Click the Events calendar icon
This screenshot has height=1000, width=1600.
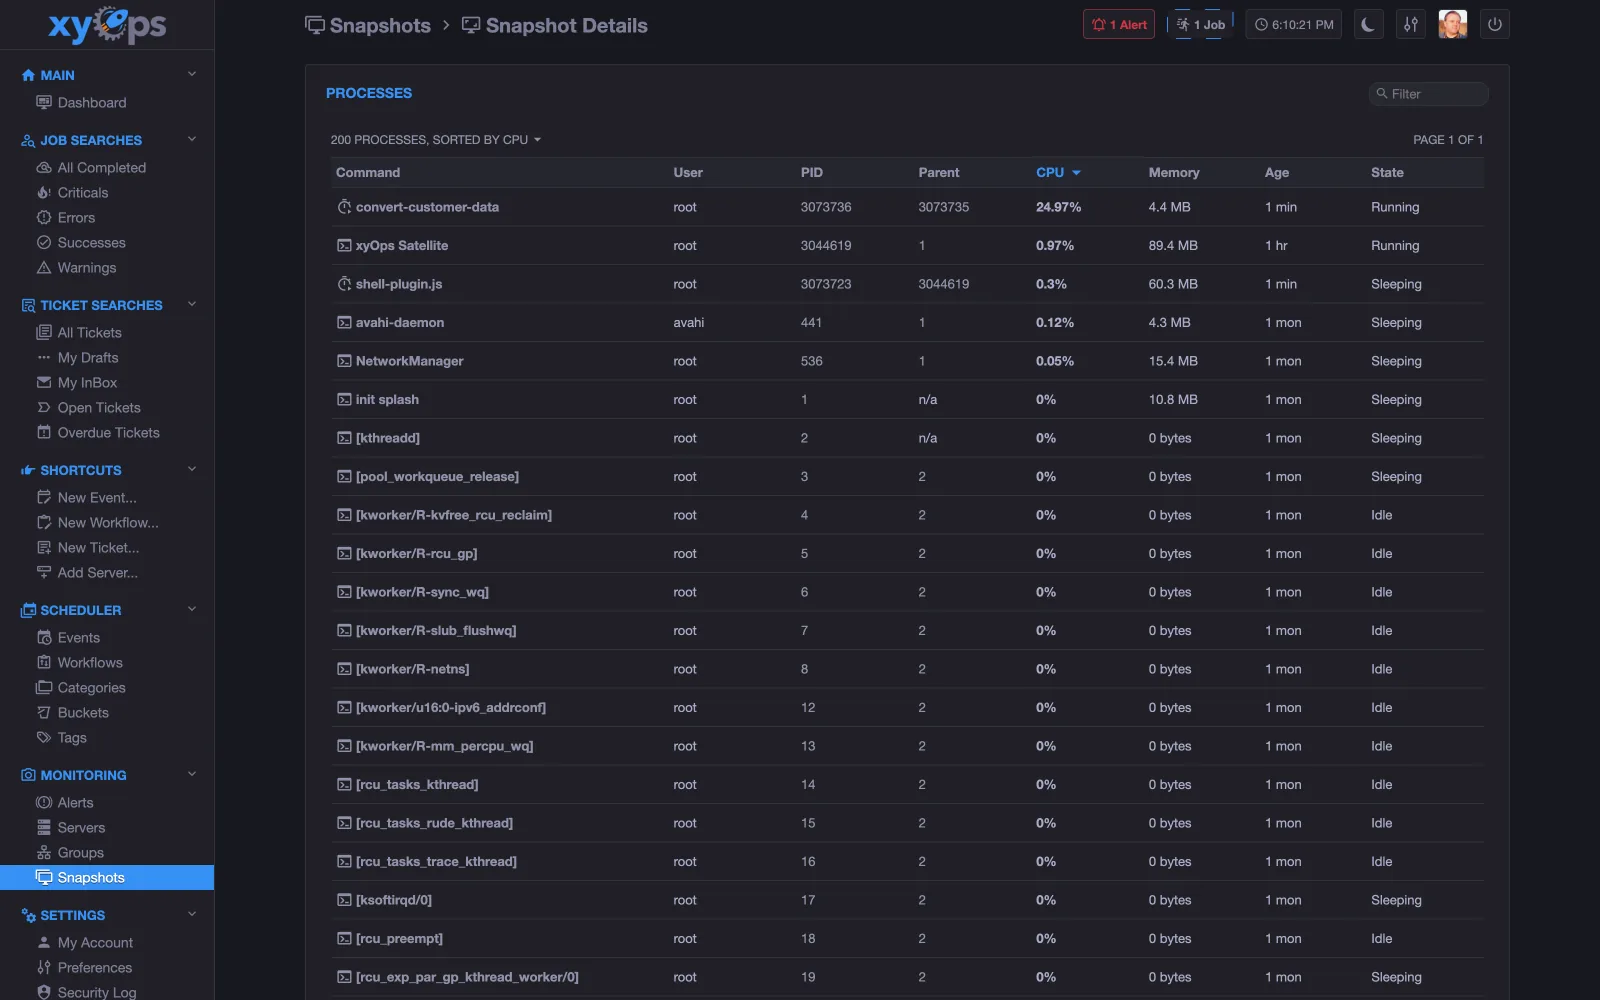coord(44,637)
